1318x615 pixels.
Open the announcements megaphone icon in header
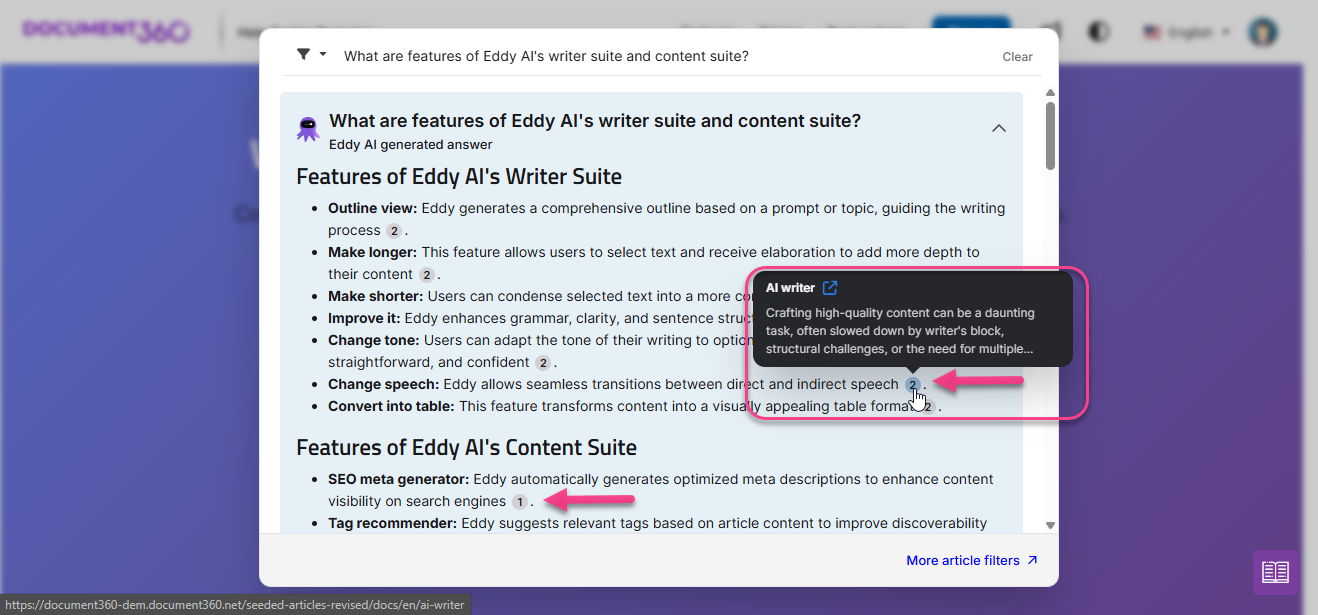point(1050,31)
